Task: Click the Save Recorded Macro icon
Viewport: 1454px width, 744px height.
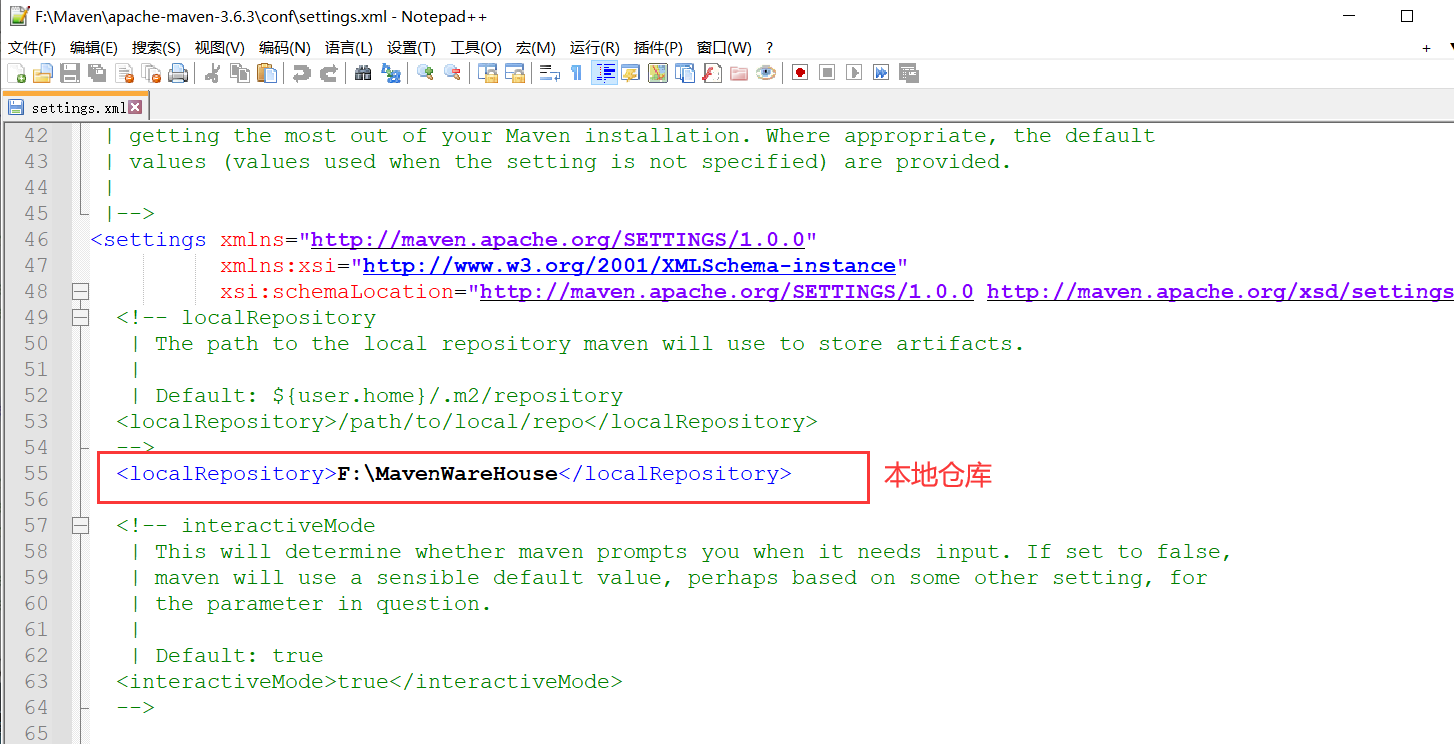Action: point(908,73)
